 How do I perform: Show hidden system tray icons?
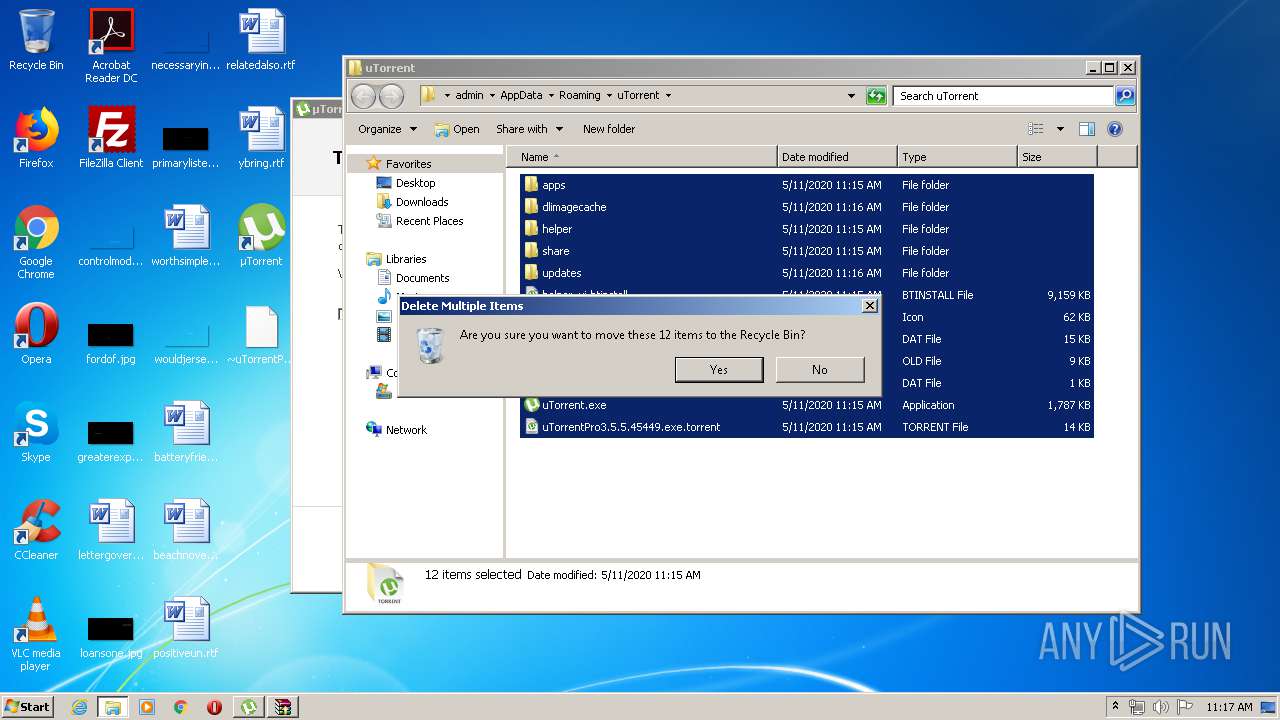click(x=1116, y=706)
